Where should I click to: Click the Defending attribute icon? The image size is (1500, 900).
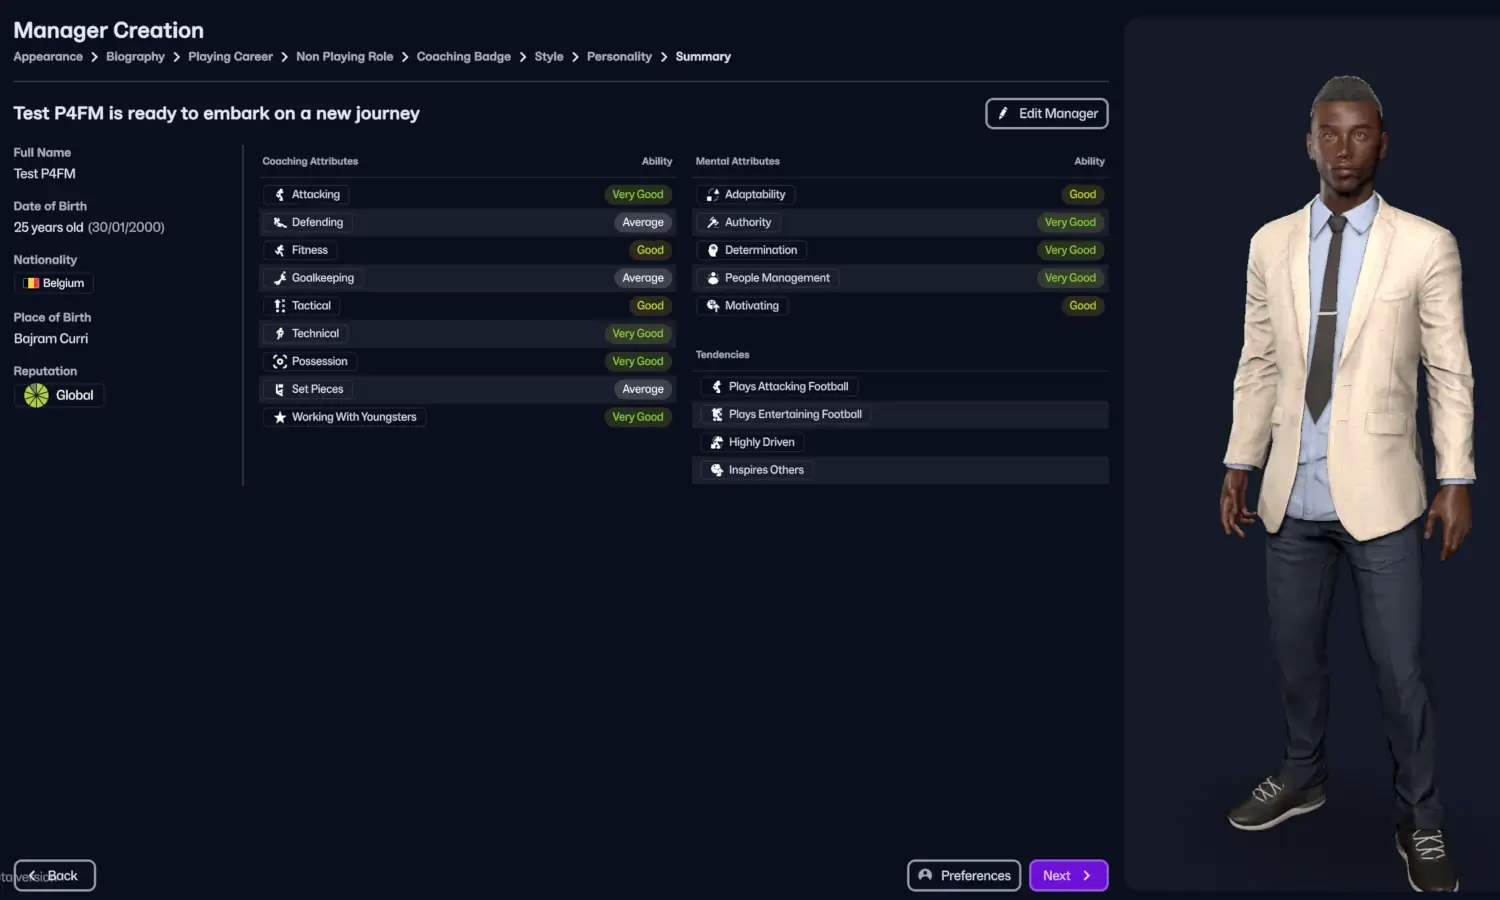coord(280,223)
